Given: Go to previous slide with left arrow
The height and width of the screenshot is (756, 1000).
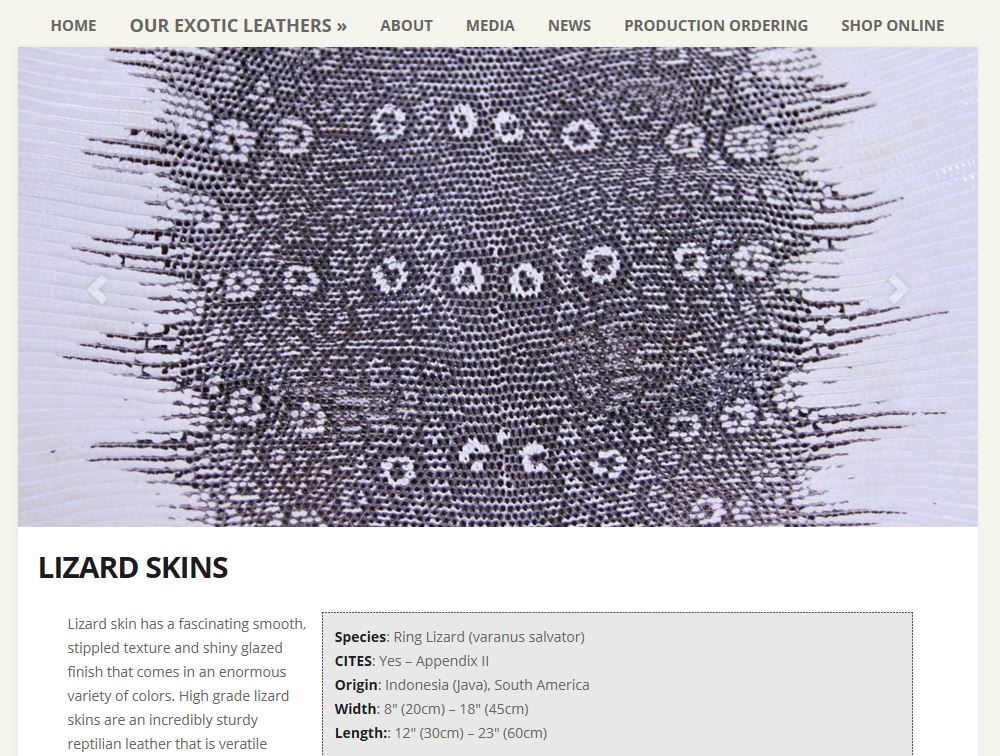Looking at the screenshot, I should pyautogui.click(x=97, y=290).
